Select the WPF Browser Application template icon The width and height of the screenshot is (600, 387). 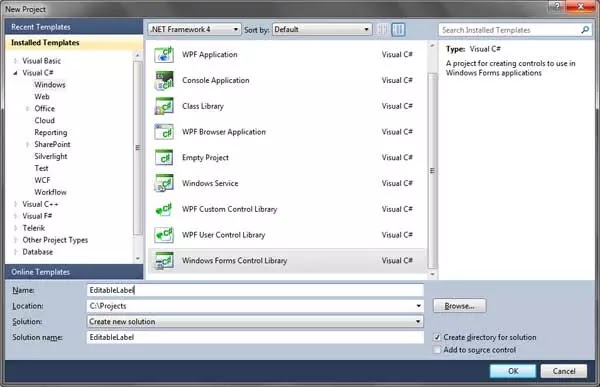164,132
